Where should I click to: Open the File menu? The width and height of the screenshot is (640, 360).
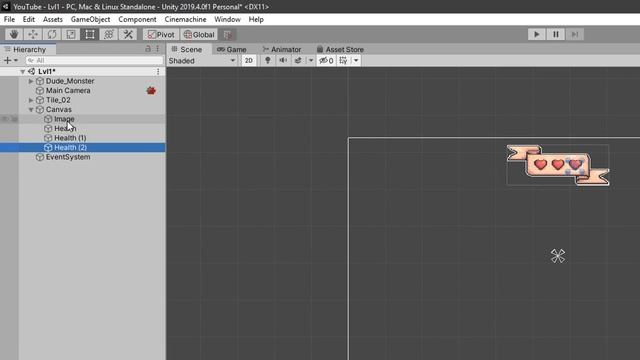click(x=9, y=19)
